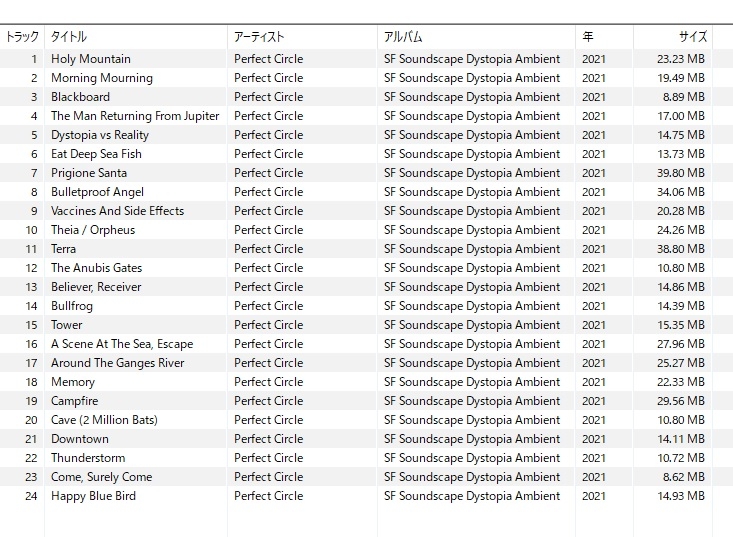This screenshot has height=537, width=733.
Task: Select the Blackboard track row
Action: 80,97
